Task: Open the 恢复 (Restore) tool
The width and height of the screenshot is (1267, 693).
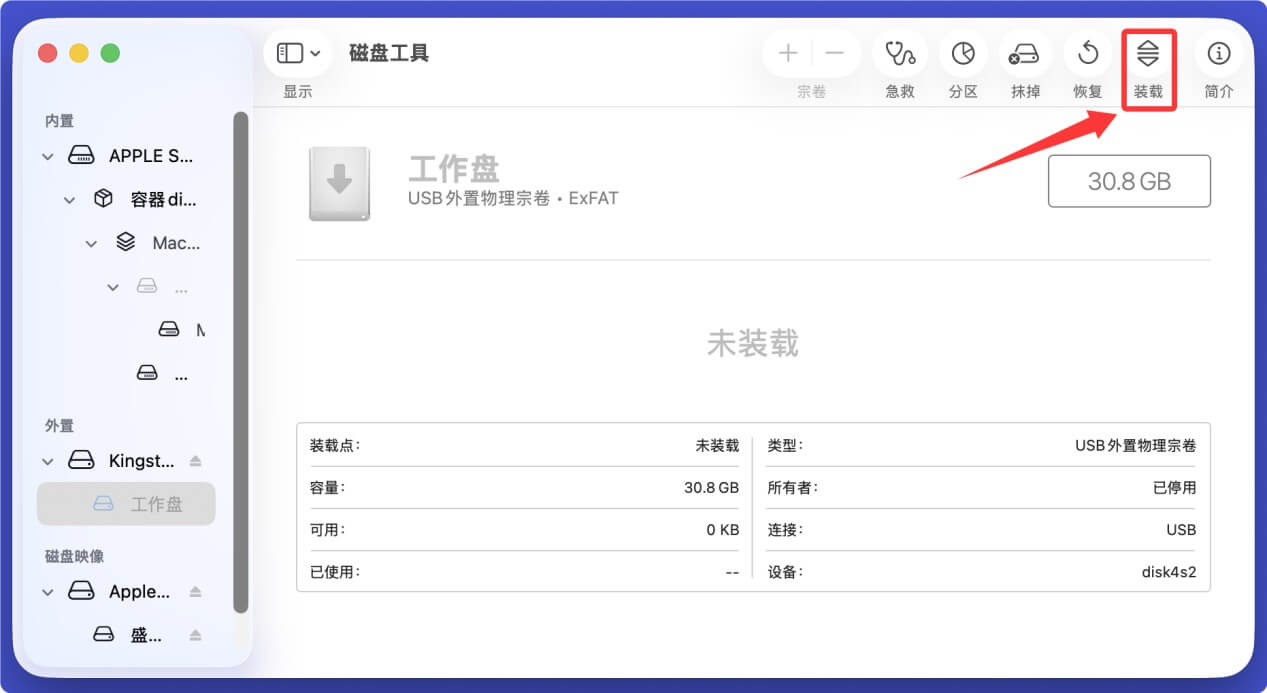Action: pos(1087,54)
